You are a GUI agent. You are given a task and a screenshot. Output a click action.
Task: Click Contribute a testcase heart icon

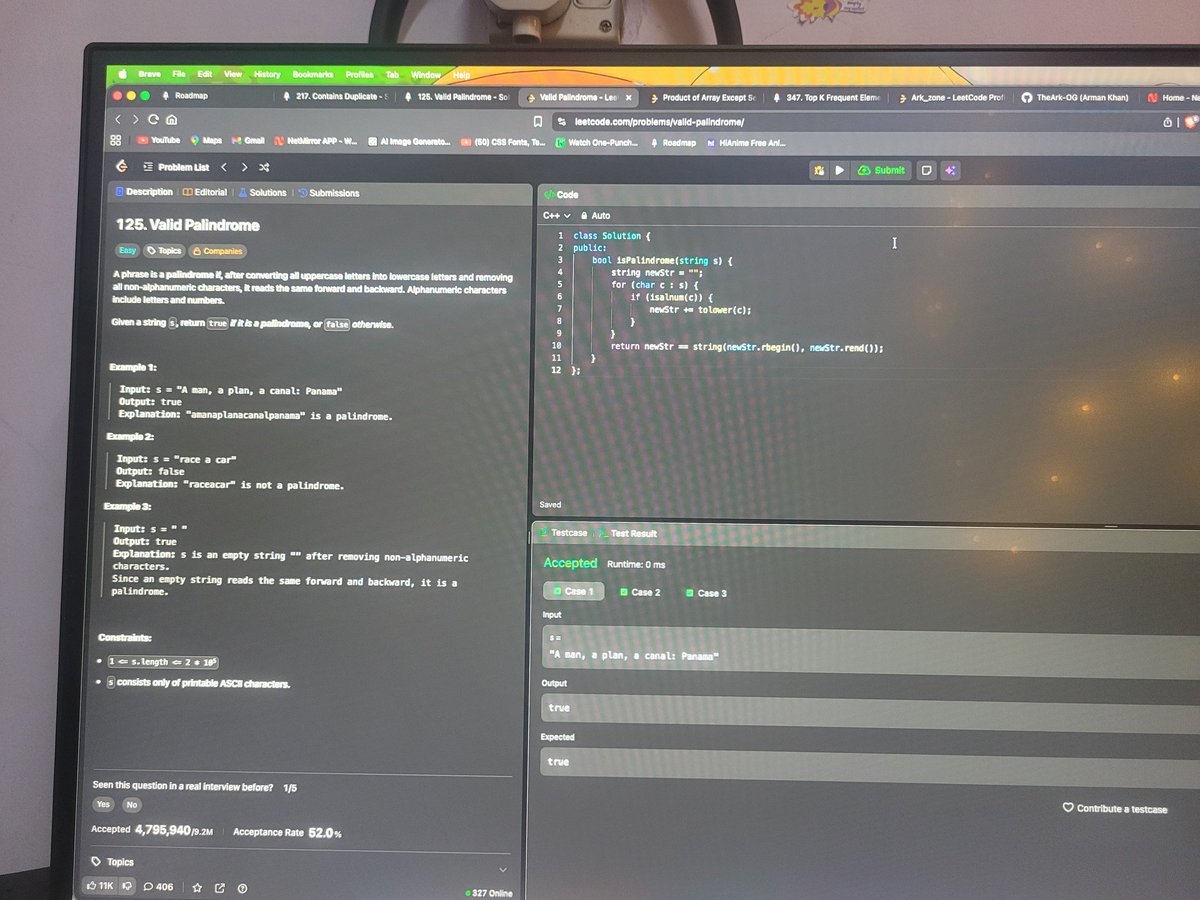(1067, 808)
